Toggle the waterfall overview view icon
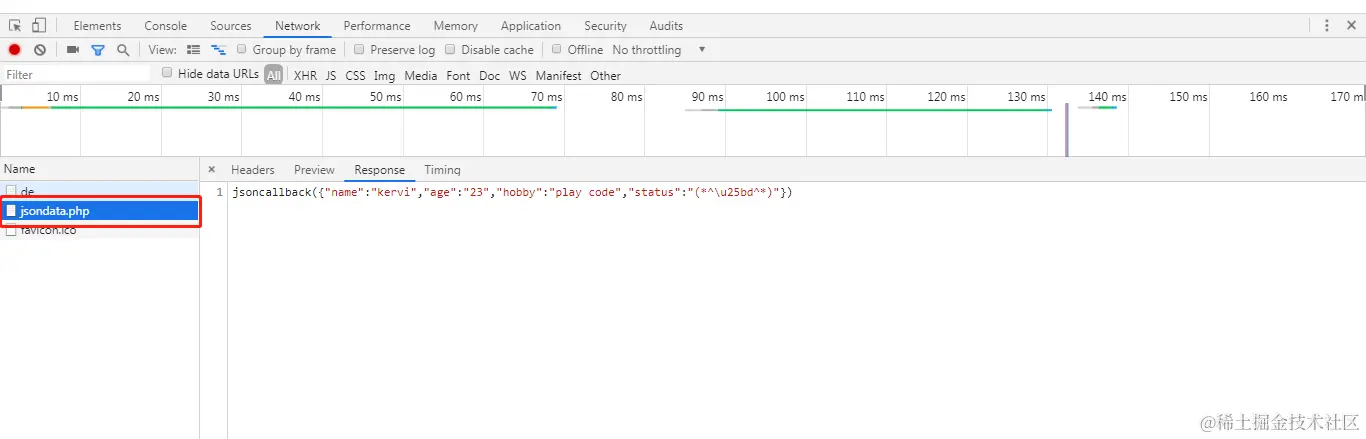This screenshot has width=1366, height=439. click(x=219, y=49)
